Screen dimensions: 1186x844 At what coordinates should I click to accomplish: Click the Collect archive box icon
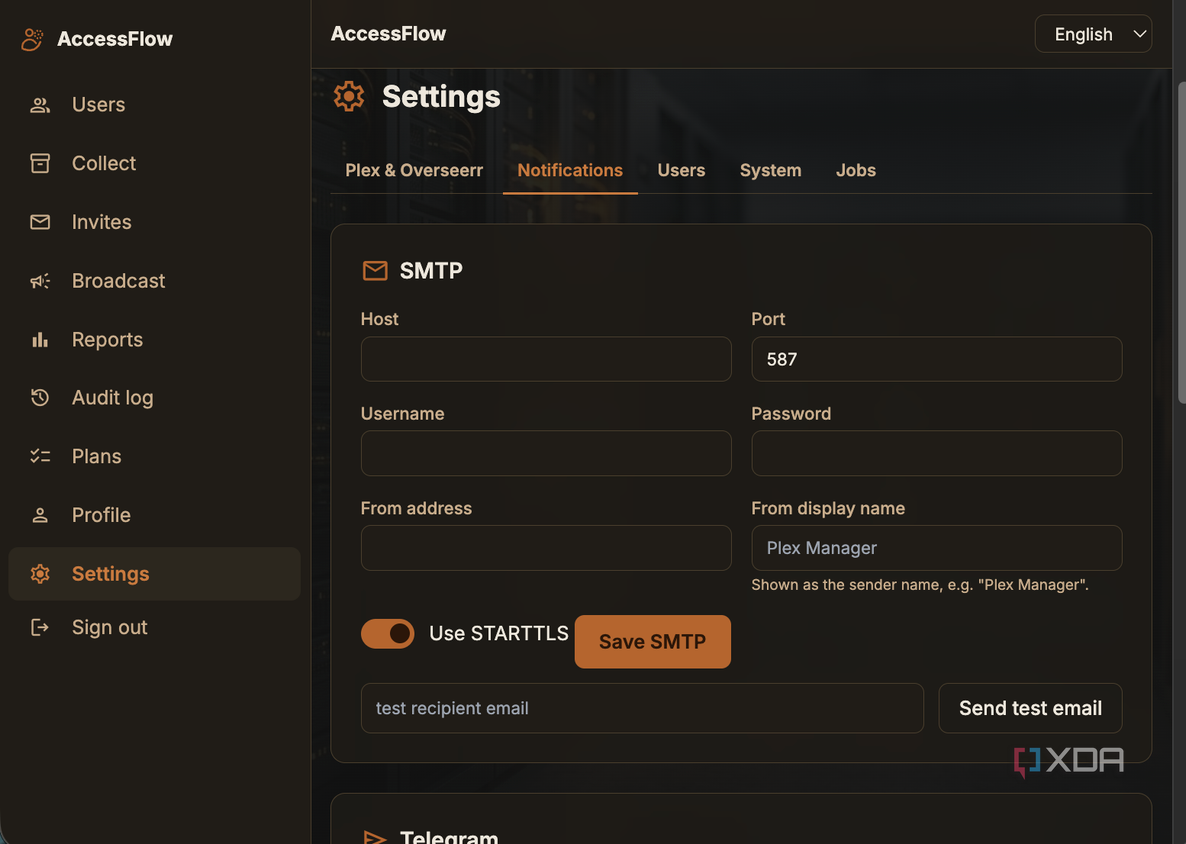point(40,163)
